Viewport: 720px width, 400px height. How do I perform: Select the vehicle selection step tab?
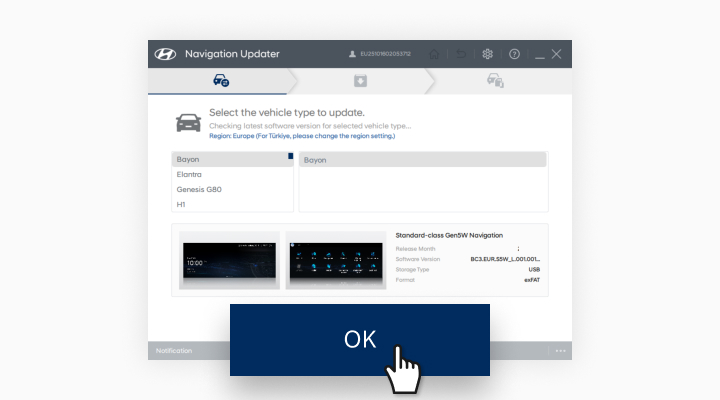220,80
